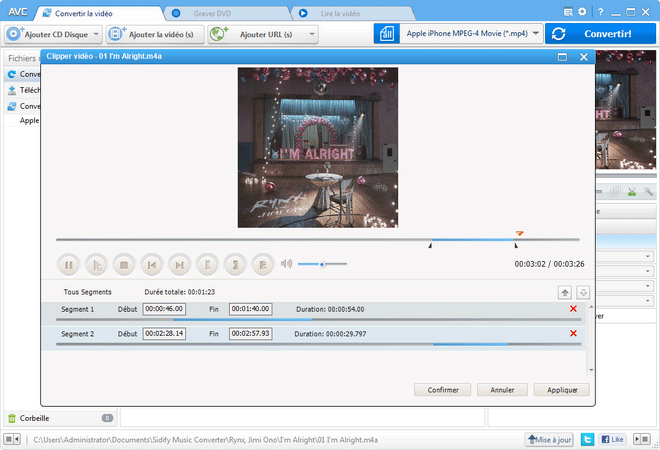660x450 pixels.
Task: Move the selected segment up
Action: point(564,292)
